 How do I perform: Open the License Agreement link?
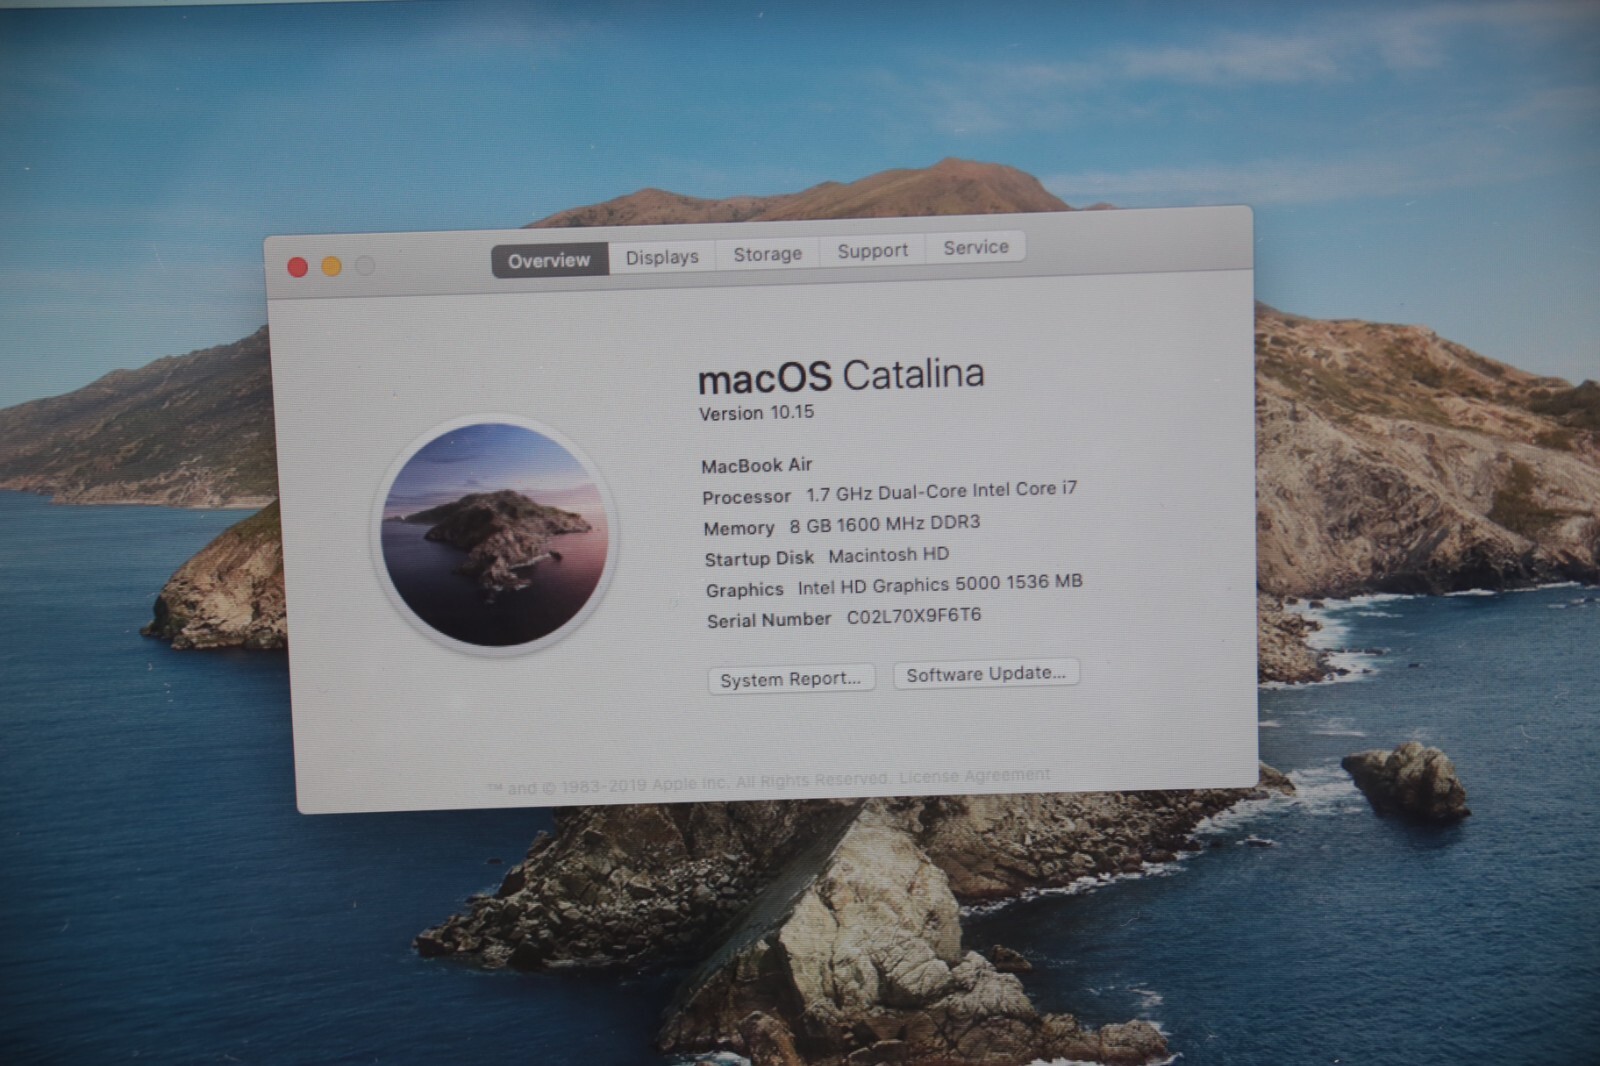[975, 775]
